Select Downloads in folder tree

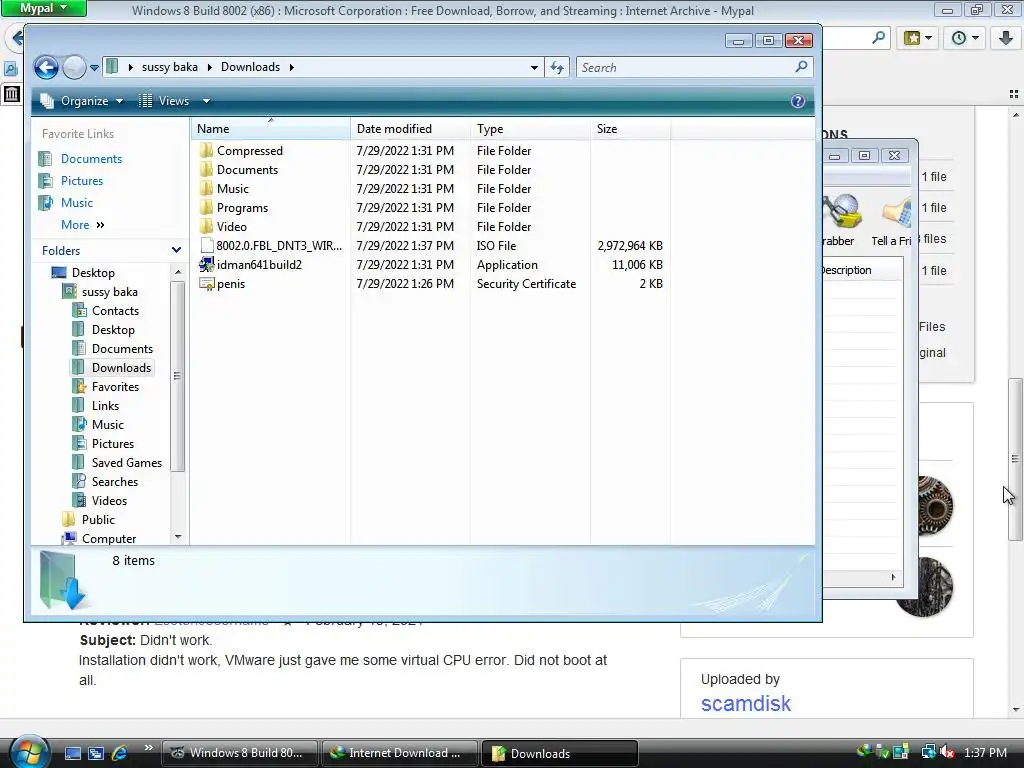click(x=121, y=368)
